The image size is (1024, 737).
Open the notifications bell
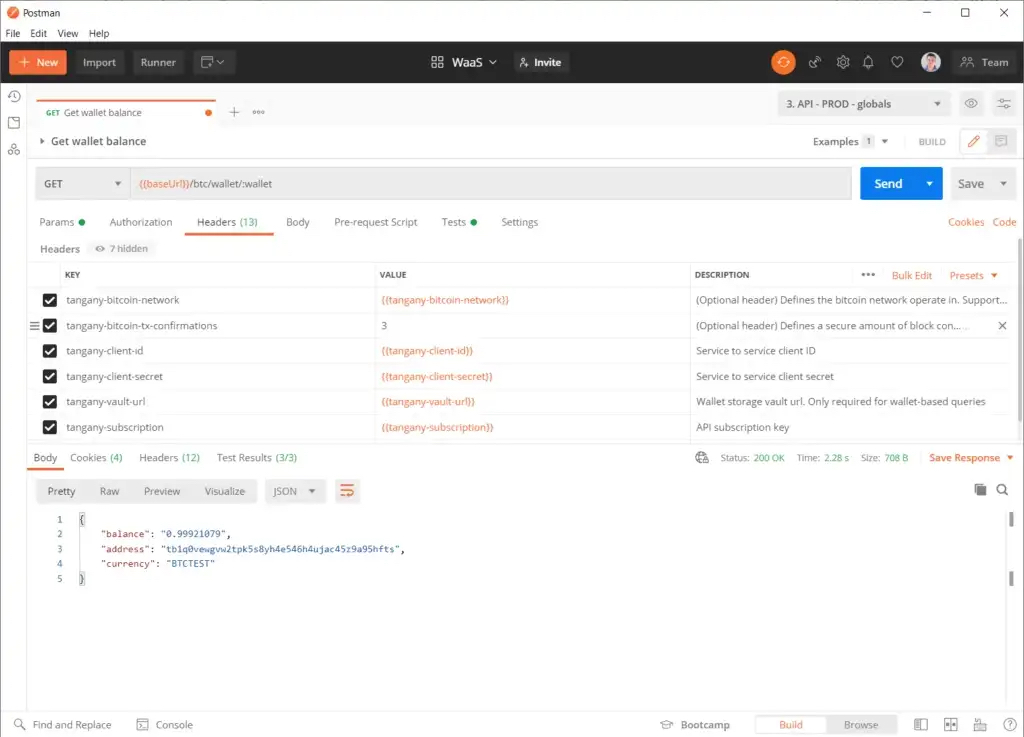click(868, 63)
